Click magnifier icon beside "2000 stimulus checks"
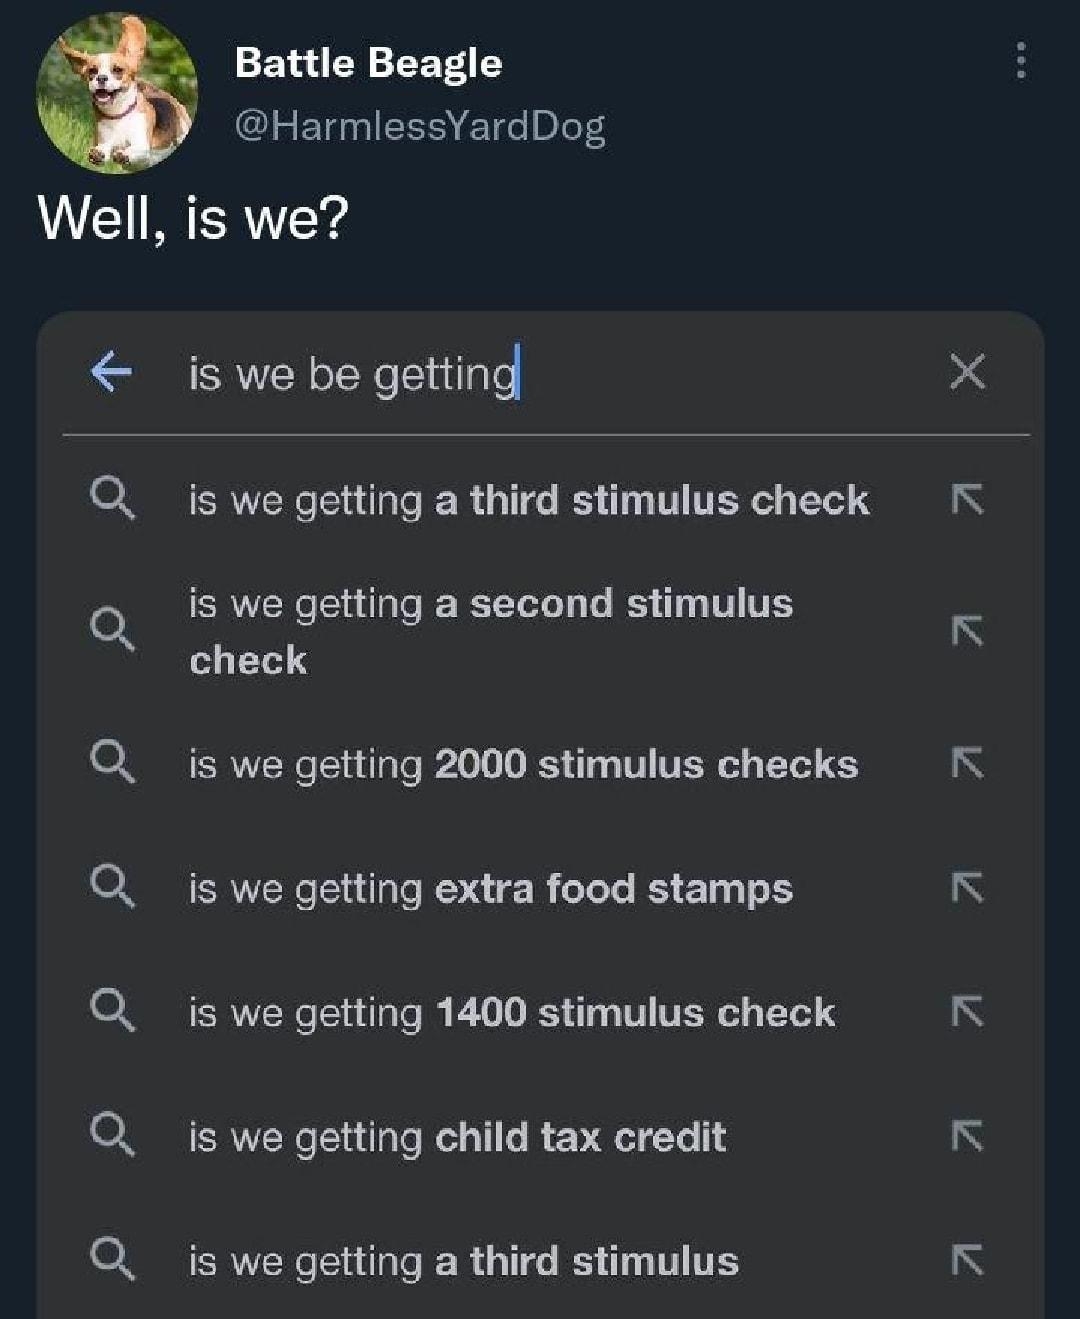1080x1319 pixels. 113,762
